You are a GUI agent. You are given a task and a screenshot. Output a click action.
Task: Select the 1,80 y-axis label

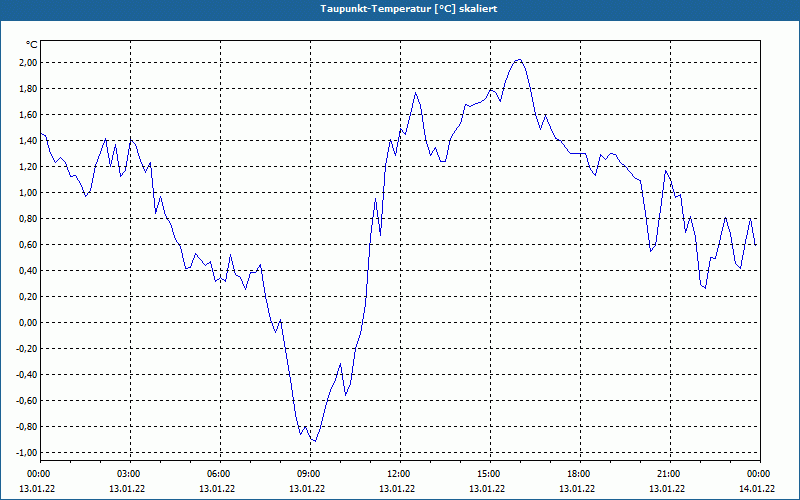(27, 89)
